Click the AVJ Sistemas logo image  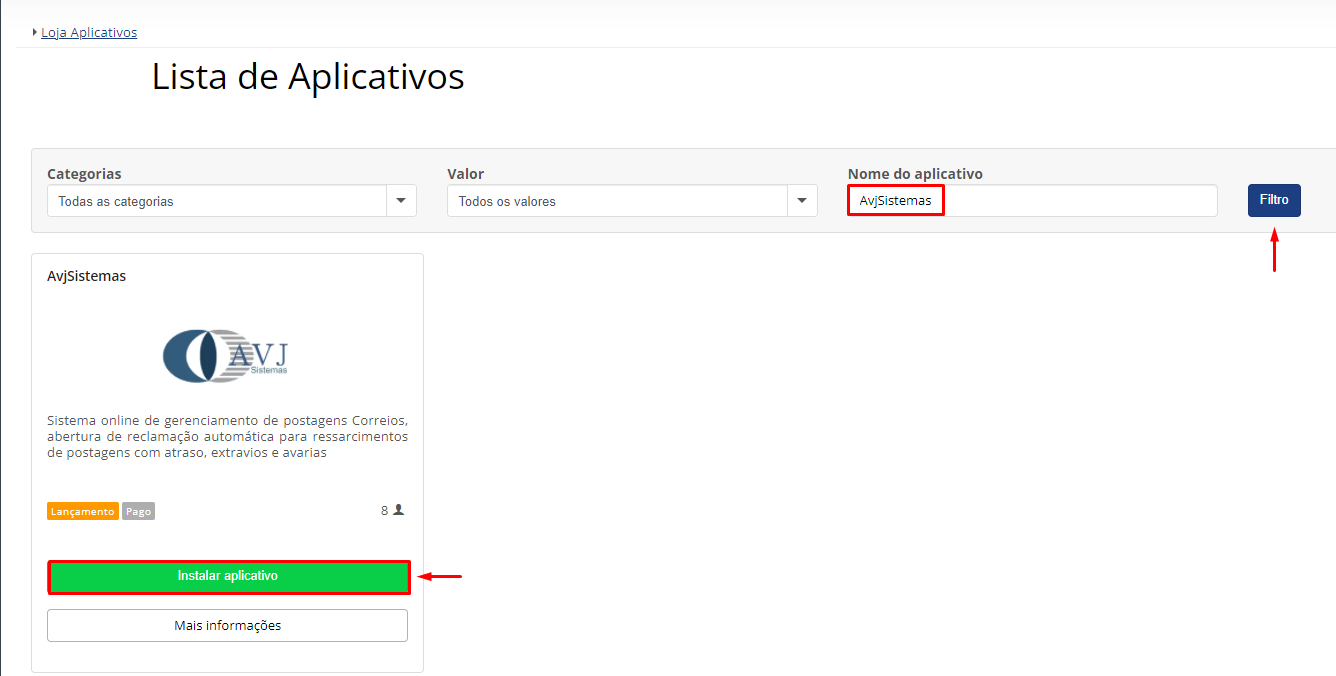pos(227,355)
